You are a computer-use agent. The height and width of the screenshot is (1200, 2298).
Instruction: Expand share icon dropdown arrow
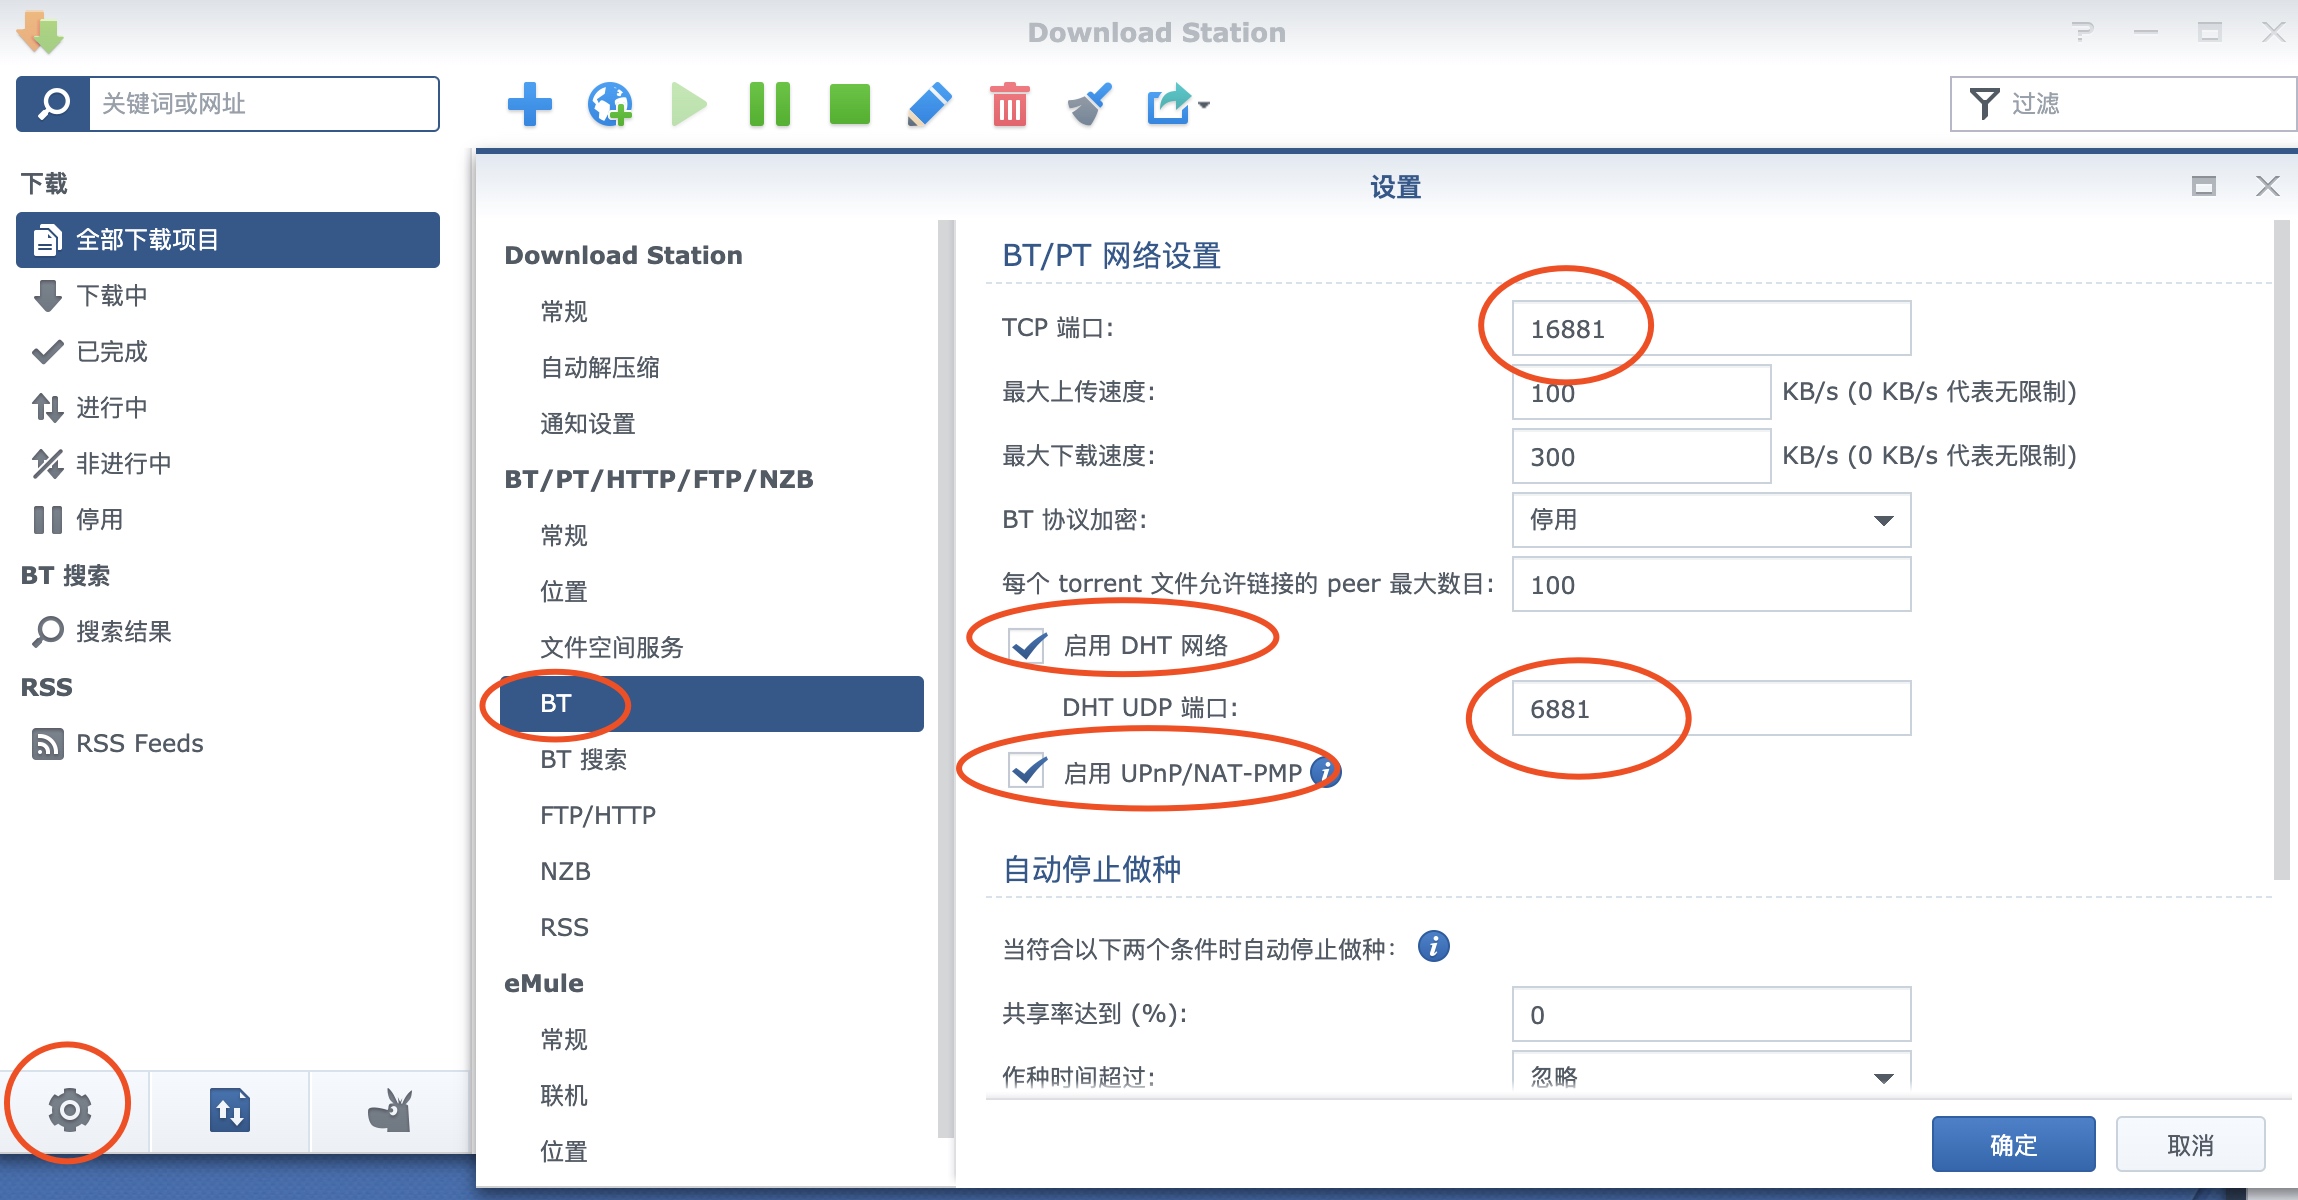[x=1204, y=105]
